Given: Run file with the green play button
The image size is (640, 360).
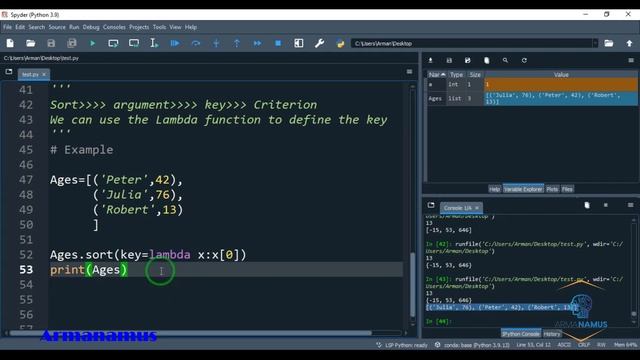Looking at the screenshot, I should click(93, 43).
